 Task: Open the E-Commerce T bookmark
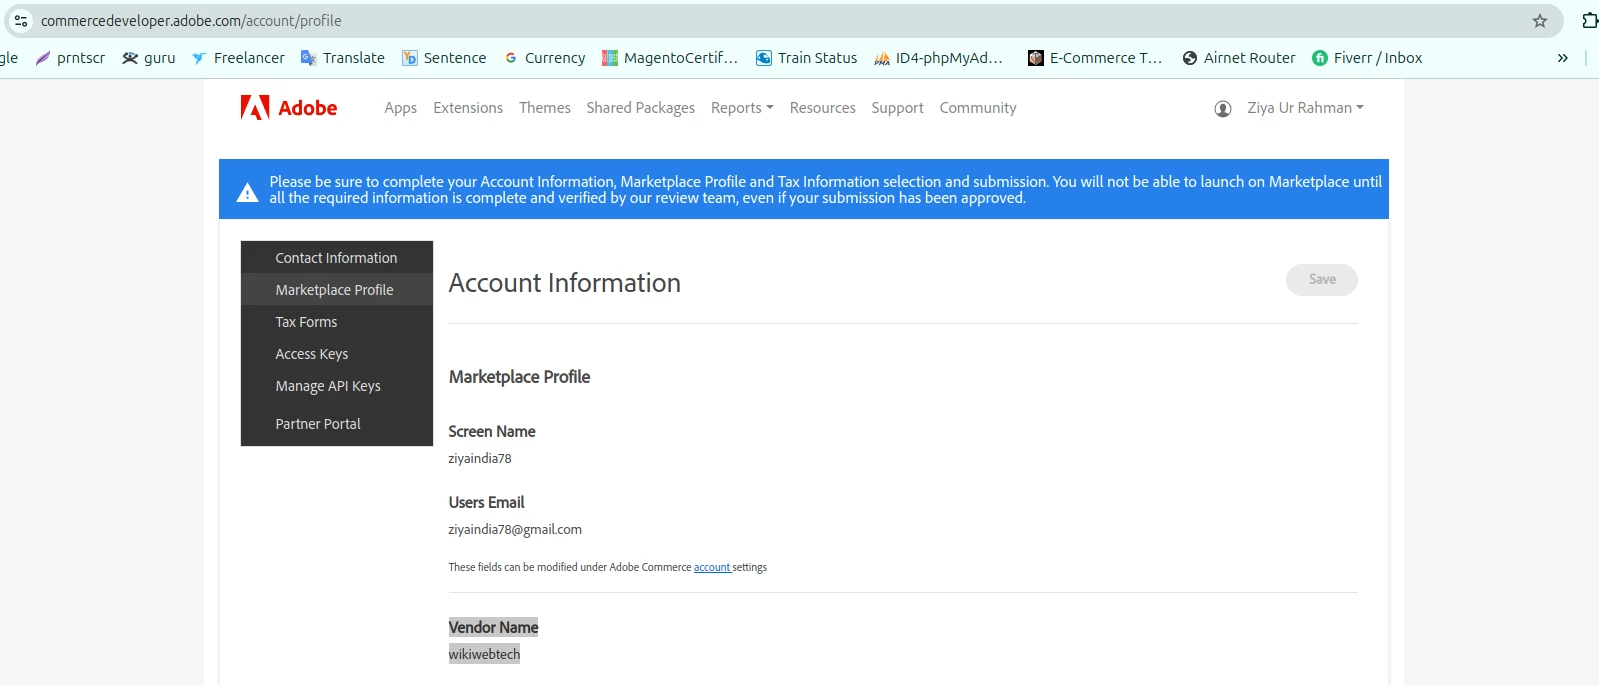pyautogui.click(x=1095, y=58)
